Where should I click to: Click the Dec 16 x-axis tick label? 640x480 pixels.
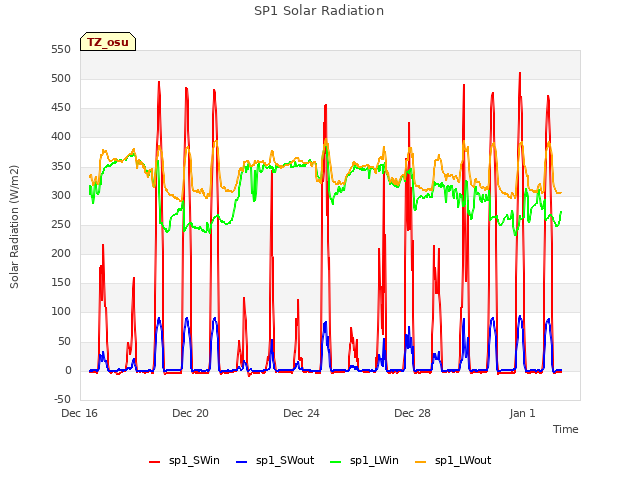click(x=80, y=413)
